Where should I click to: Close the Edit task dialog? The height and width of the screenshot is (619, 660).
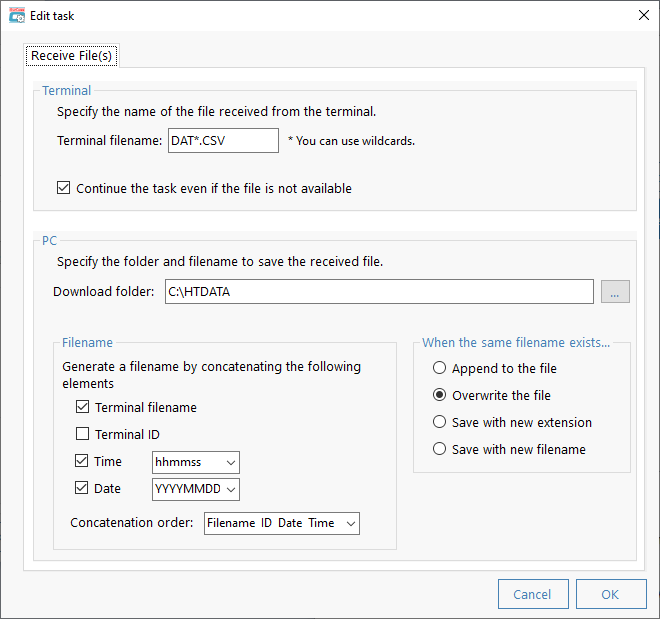[644, 15]
